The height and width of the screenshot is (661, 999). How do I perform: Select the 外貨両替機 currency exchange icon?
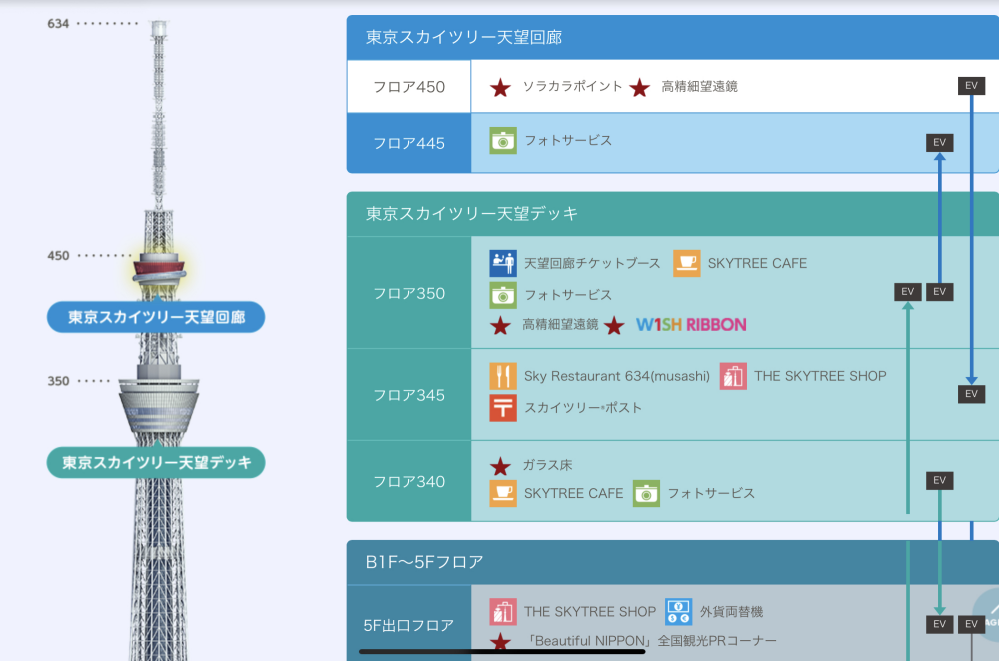pos(679,612)
